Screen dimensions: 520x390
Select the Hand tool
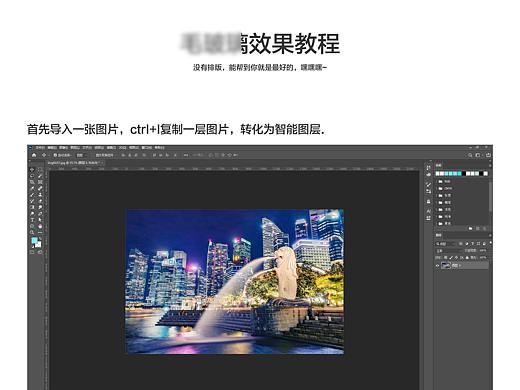click(40, 226)
